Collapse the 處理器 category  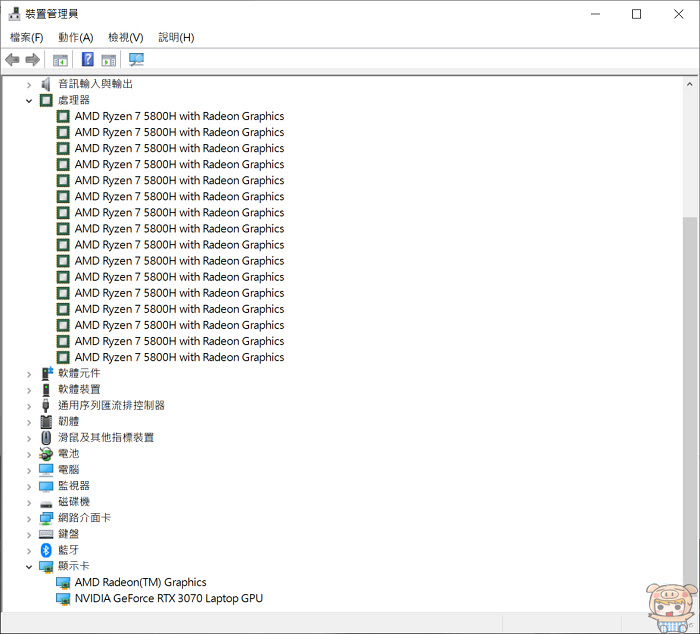(x=29, y=100)
